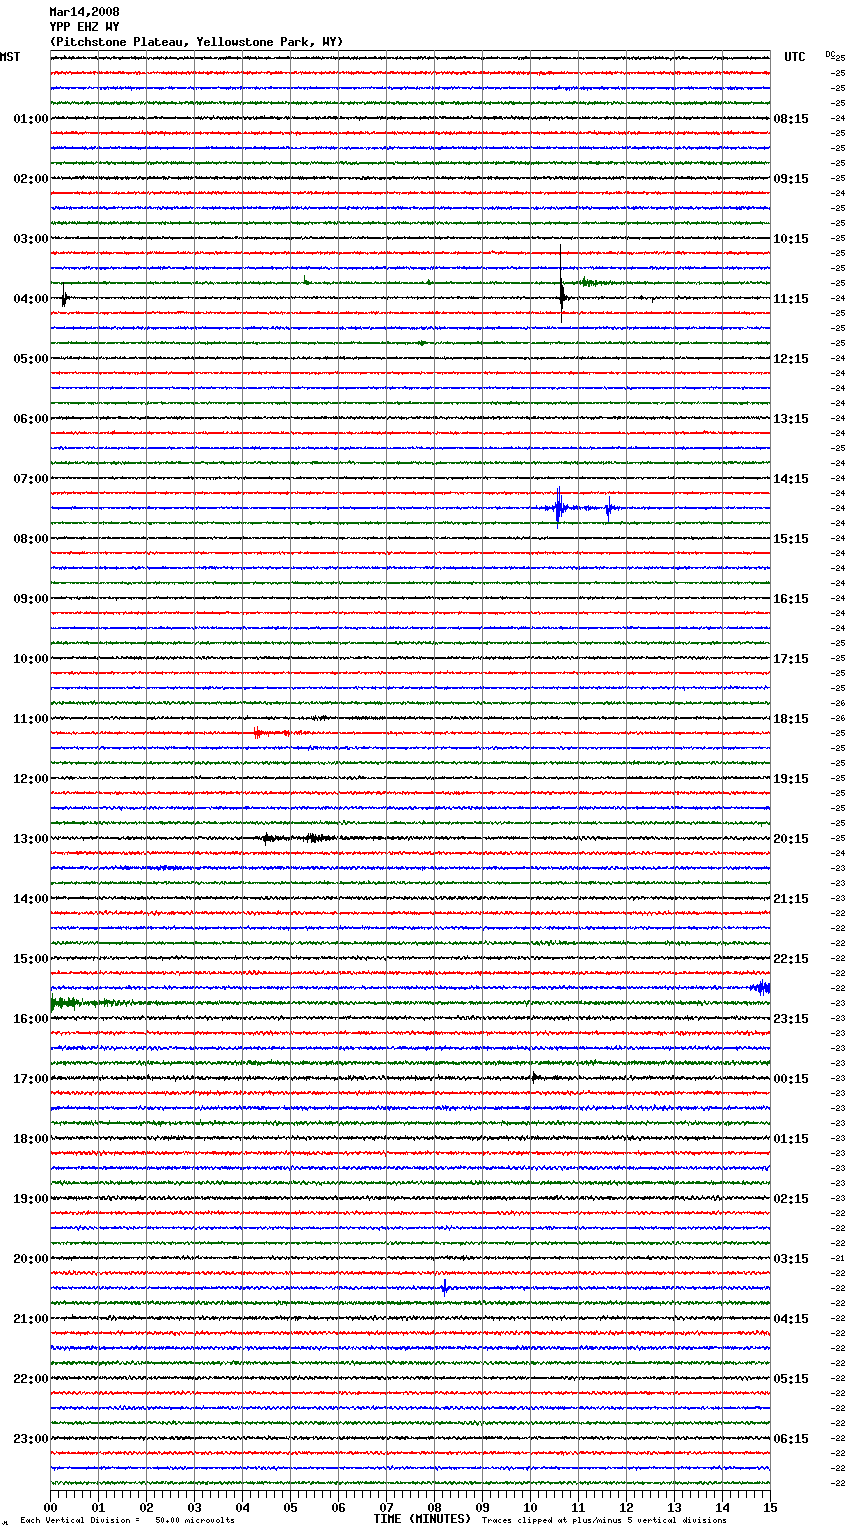The image size is (850, 1534).
Task: Select the 22:00 MST time label
Action: 31,1379
